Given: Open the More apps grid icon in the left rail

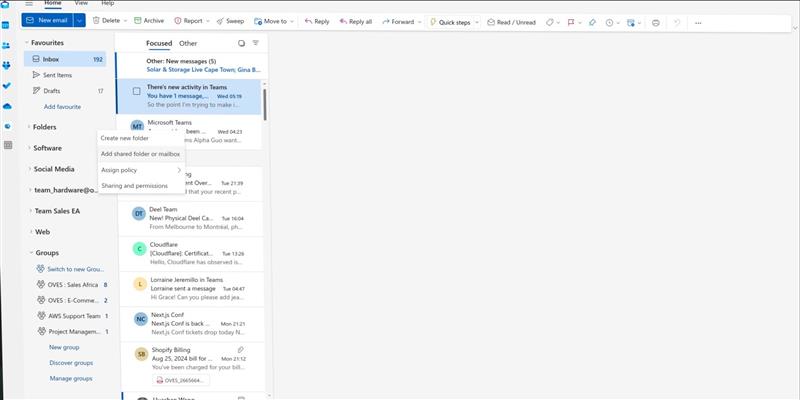Looking at the screenshot, I should (8, 145).
